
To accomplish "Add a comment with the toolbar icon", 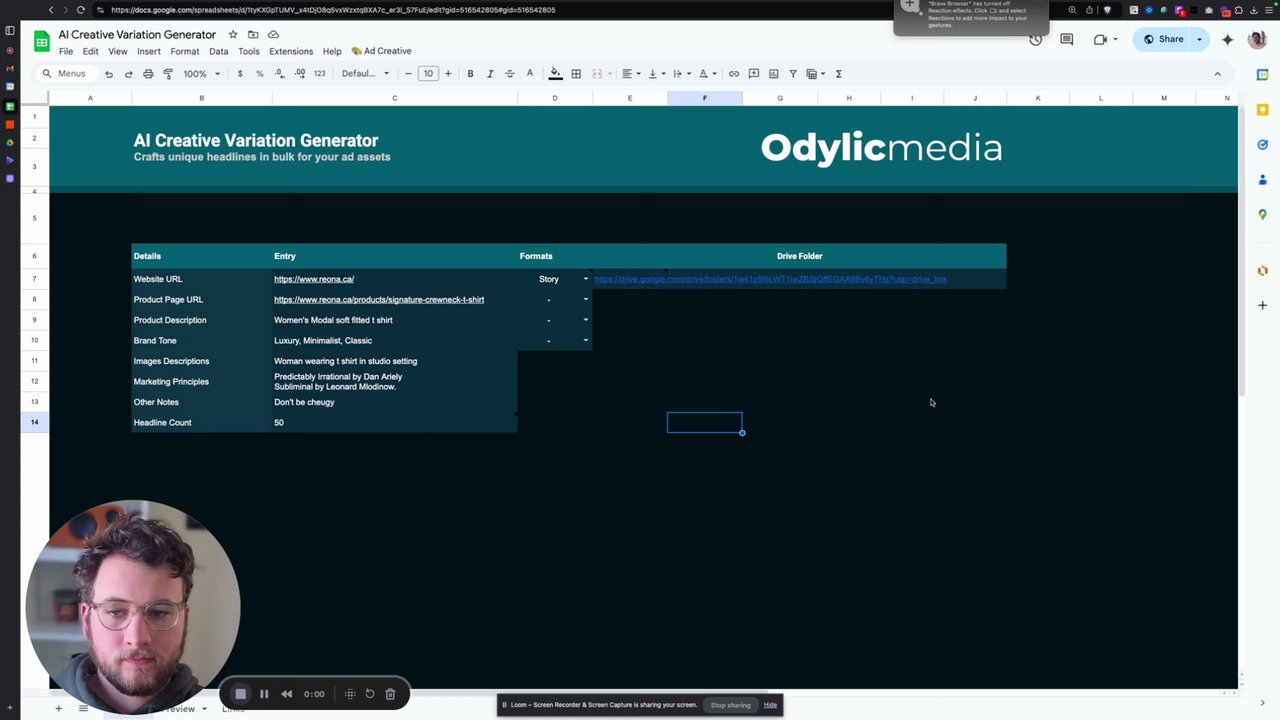I will [754, 74].
